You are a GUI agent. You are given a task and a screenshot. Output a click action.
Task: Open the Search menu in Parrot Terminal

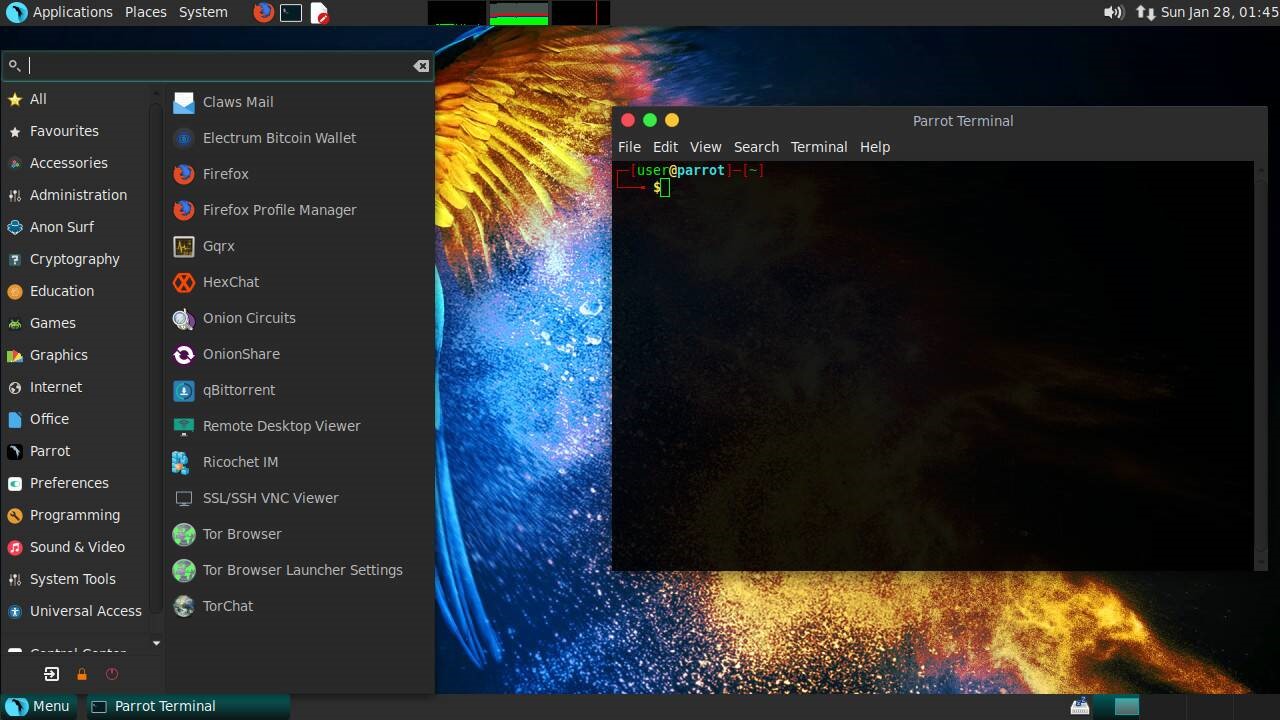click(x=756, y=147)
